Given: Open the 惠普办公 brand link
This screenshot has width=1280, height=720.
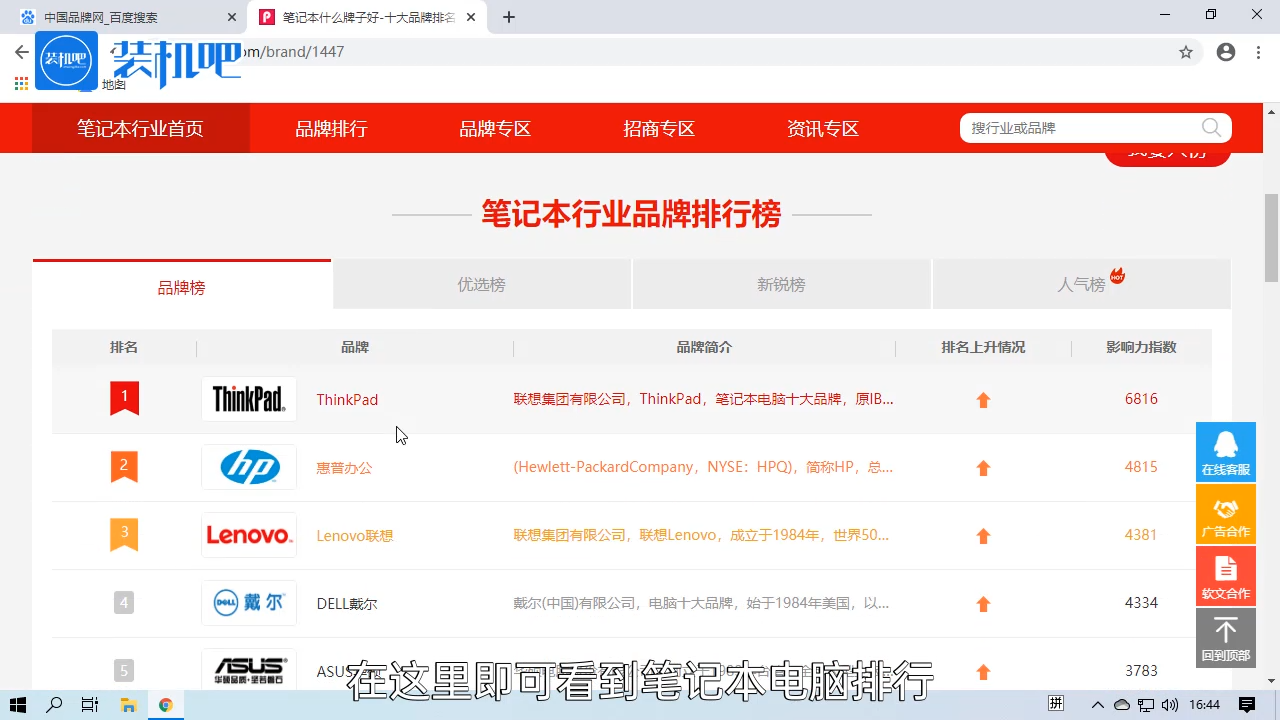Looking at the screenshot, I should pos(344,467).
